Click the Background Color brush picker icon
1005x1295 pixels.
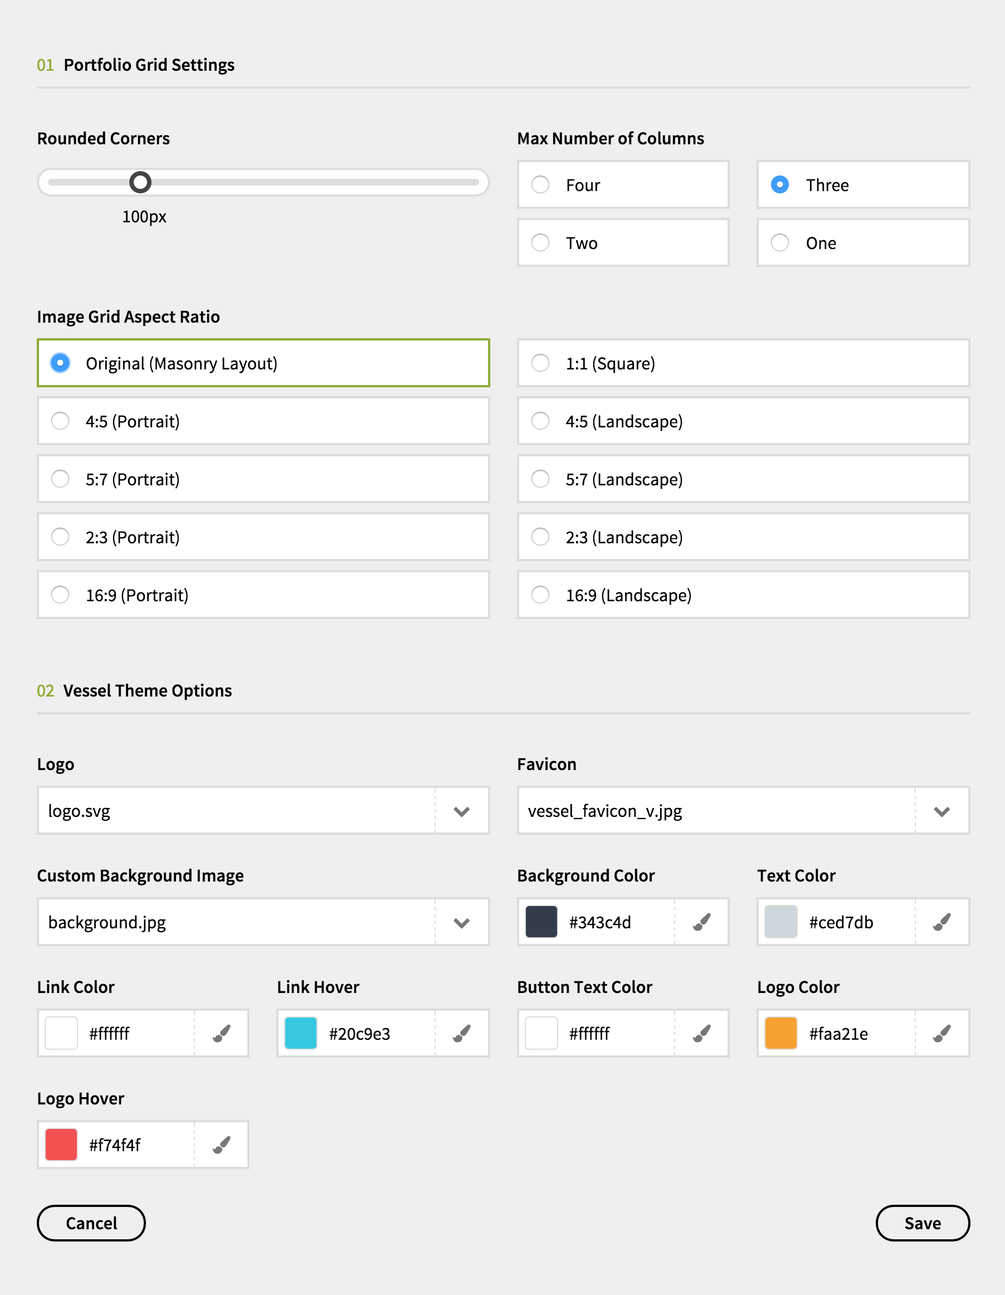[x=702, y=922]
